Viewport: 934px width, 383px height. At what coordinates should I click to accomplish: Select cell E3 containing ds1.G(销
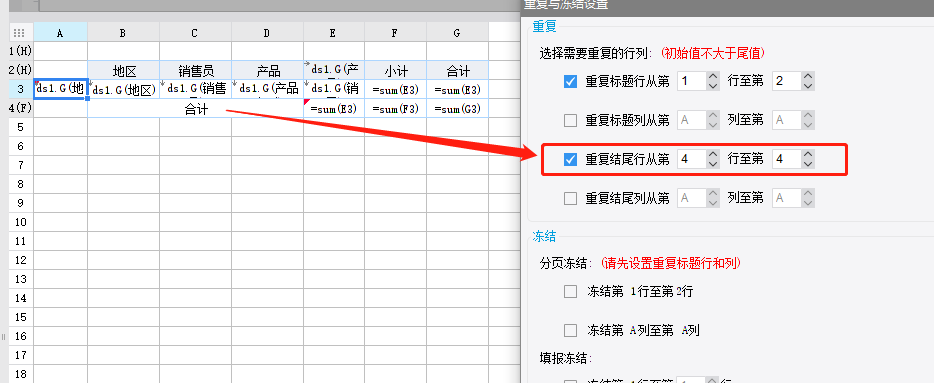[334, 89]
